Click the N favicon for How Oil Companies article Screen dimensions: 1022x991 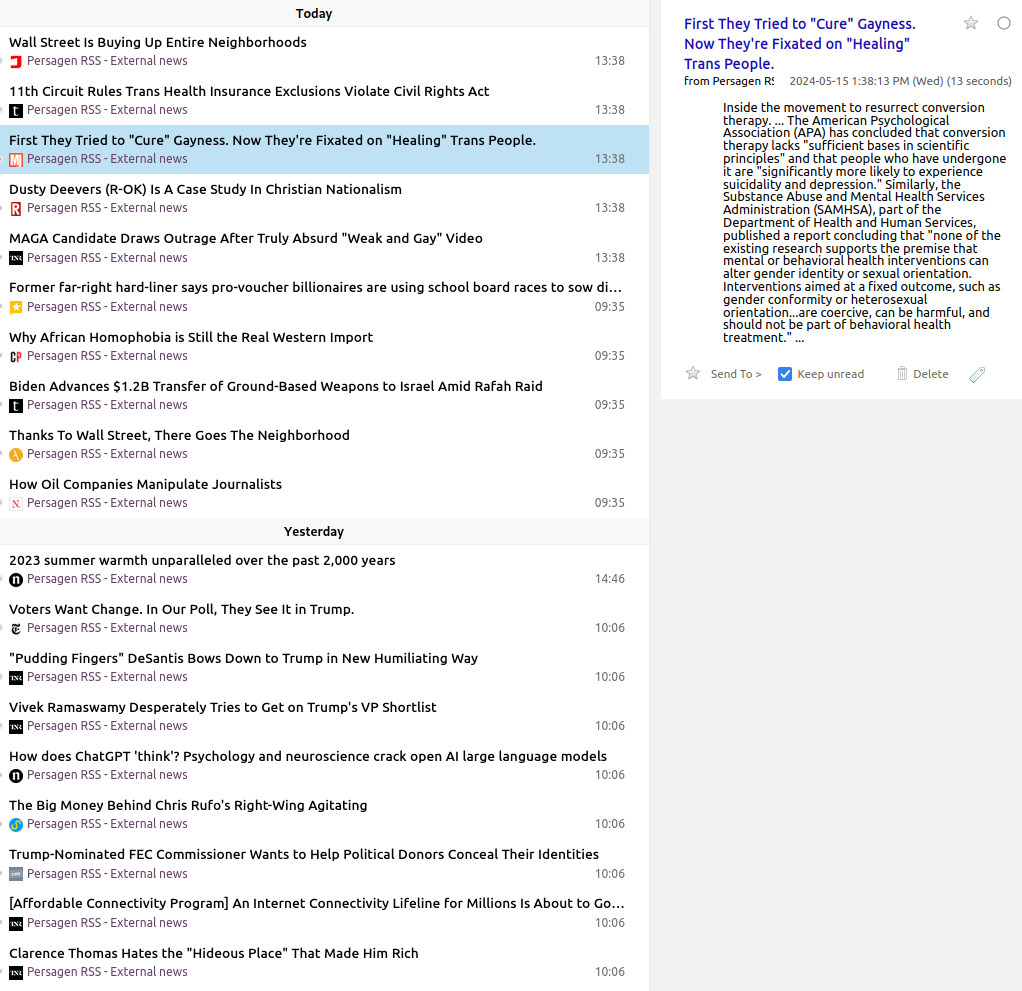(16, 503)
